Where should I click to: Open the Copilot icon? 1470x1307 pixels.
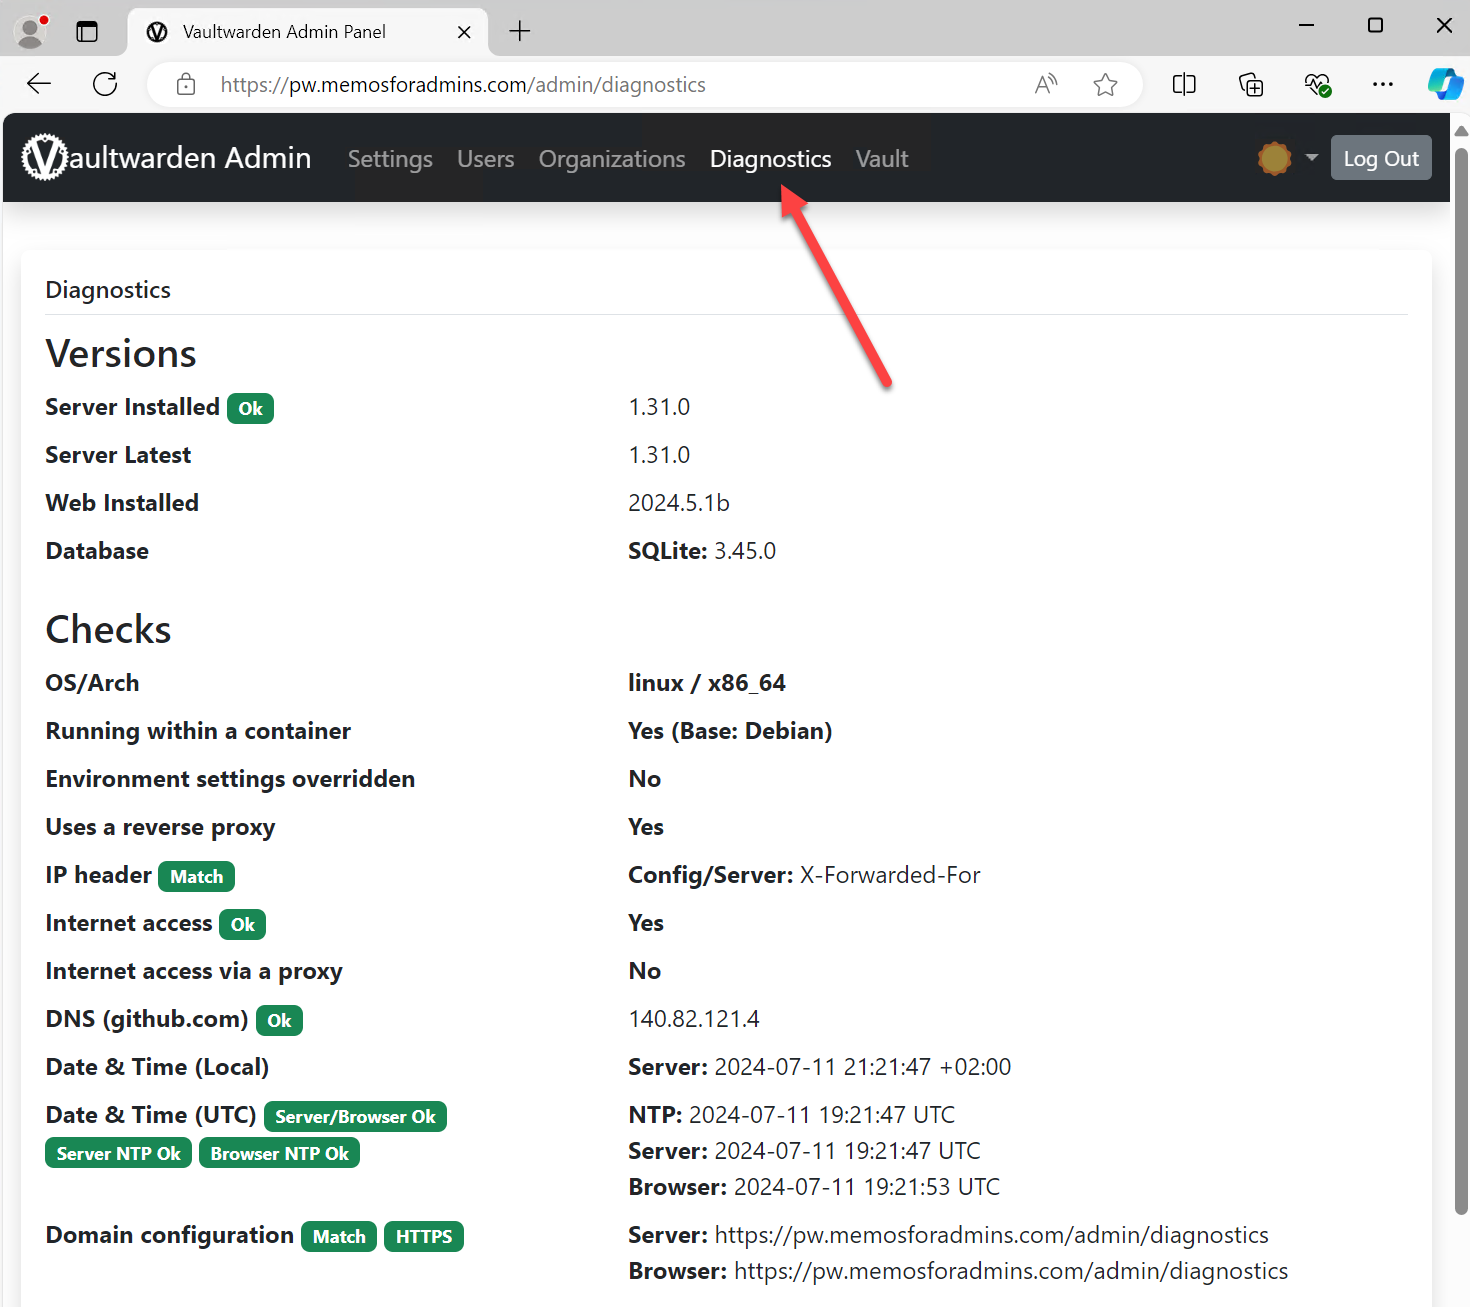[x=1445, y=84]
